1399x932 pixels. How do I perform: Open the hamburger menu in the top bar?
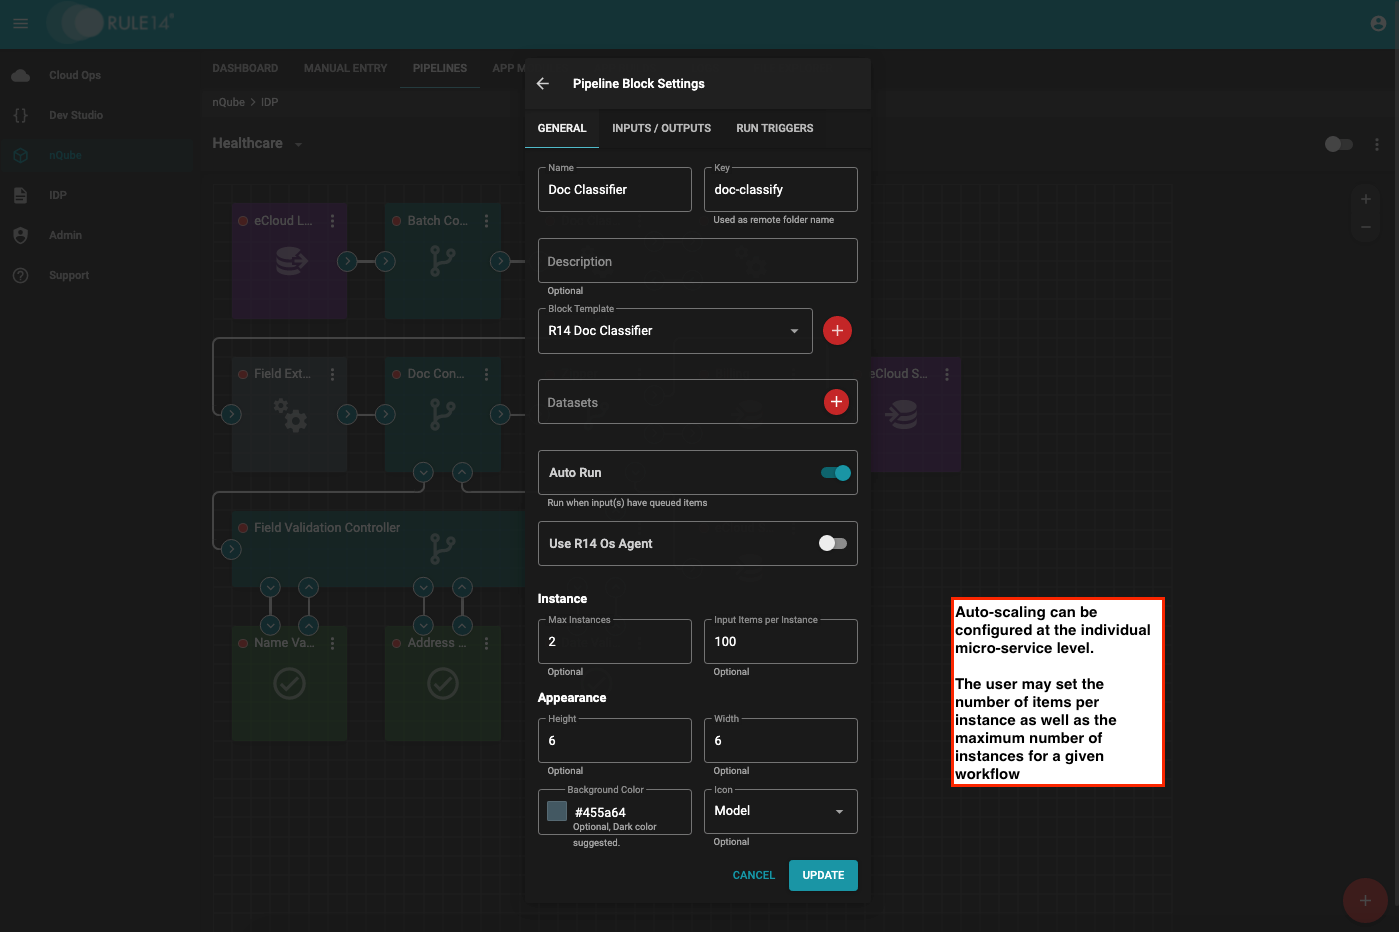coord(21,23)
